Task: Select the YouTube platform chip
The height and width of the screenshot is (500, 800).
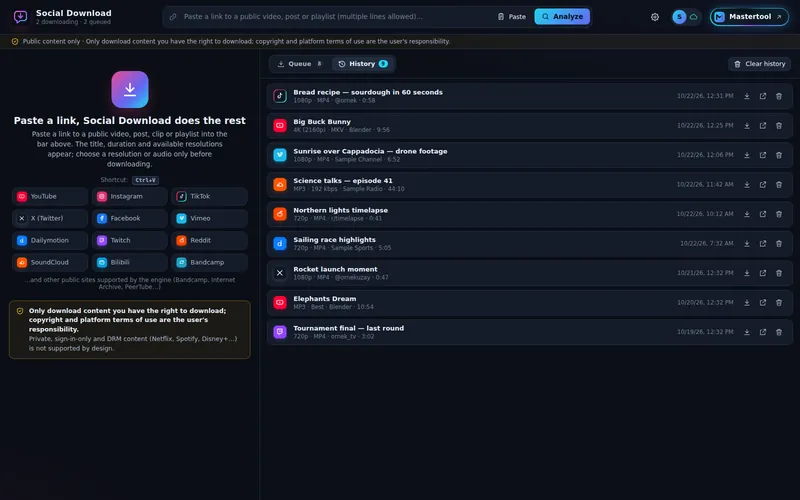Action: point(50,196)
